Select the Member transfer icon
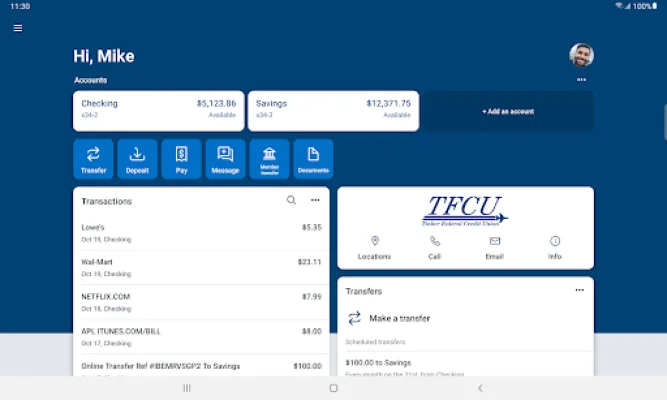667x400 pixels. click(x=269, y=159)
